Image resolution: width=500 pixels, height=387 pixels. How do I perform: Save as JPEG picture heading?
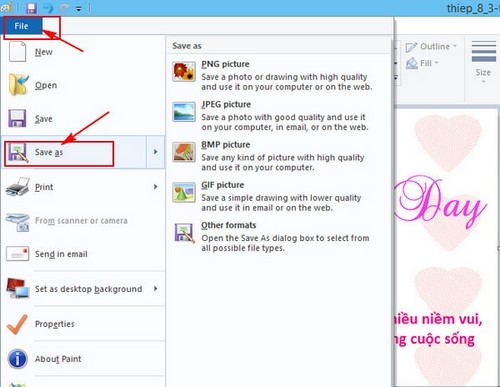pos(226,104)
